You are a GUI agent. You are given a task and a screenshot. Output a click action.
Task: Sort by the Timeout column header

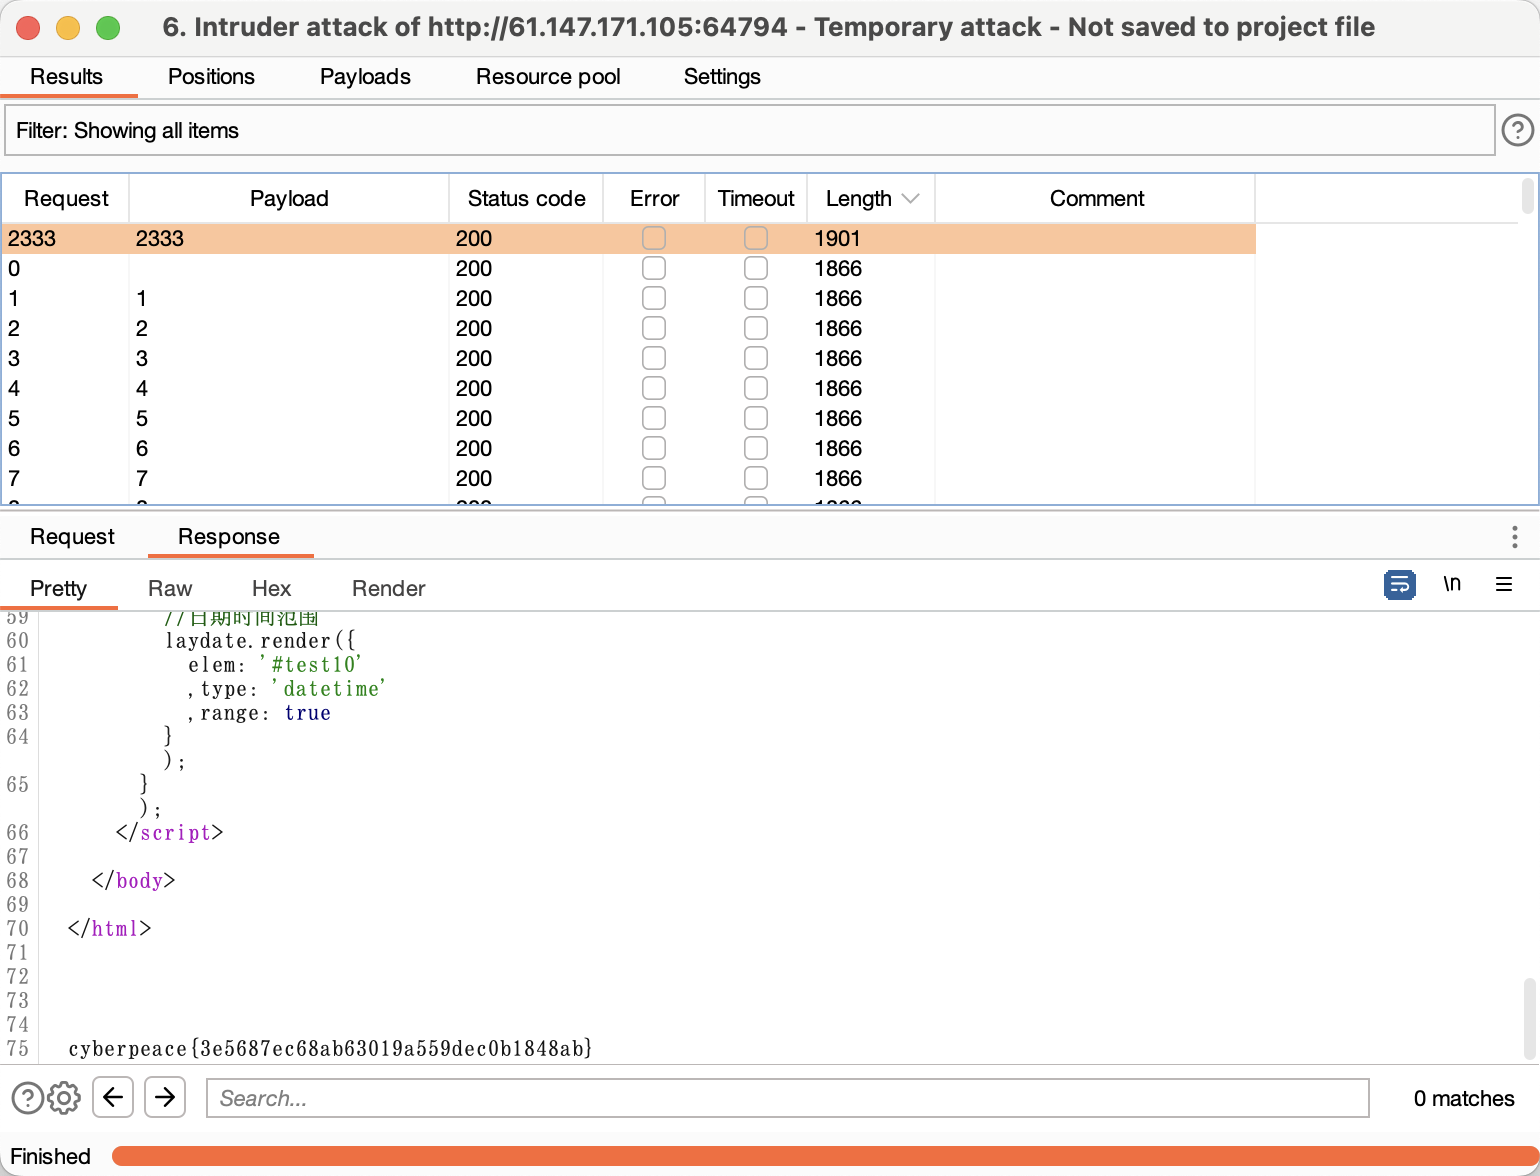pos(756,198)
